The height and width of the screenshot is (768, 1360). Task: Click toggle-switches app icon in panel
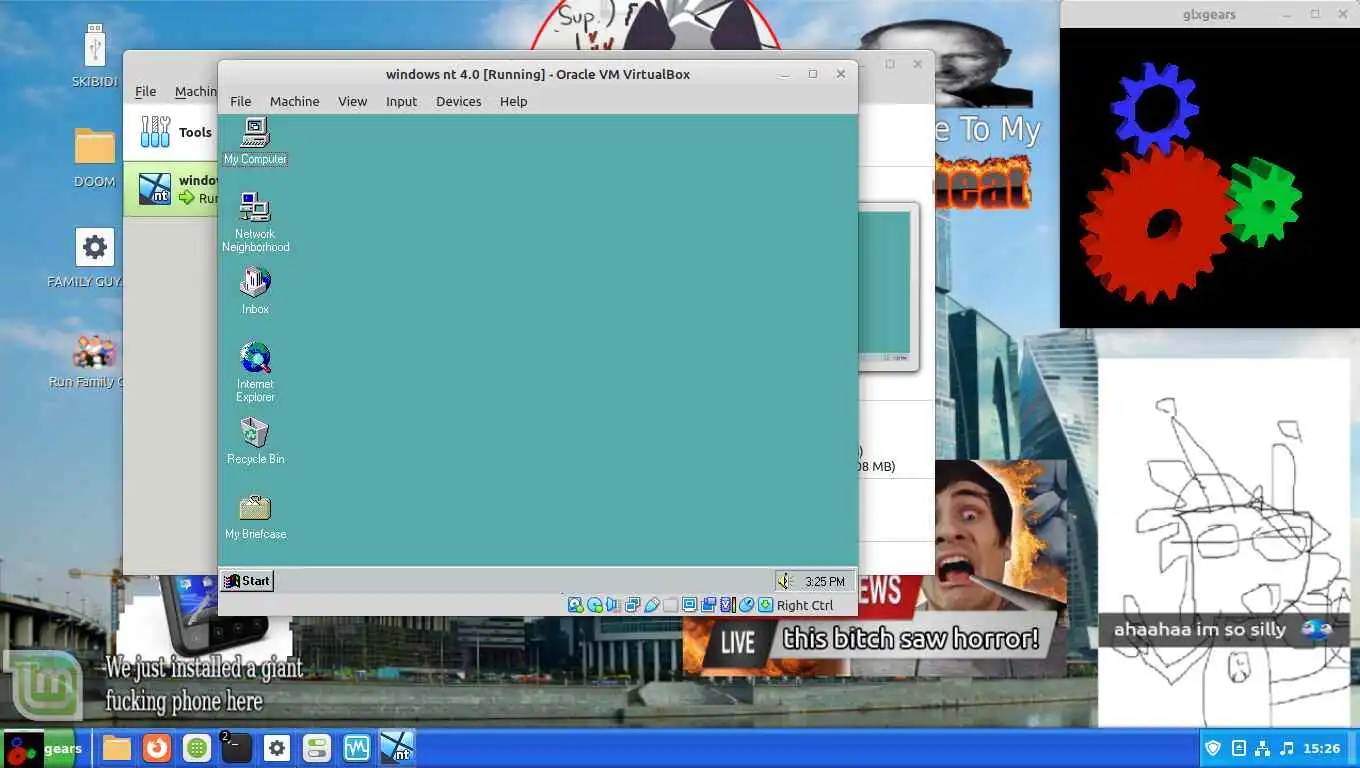[x=317, y=748]
